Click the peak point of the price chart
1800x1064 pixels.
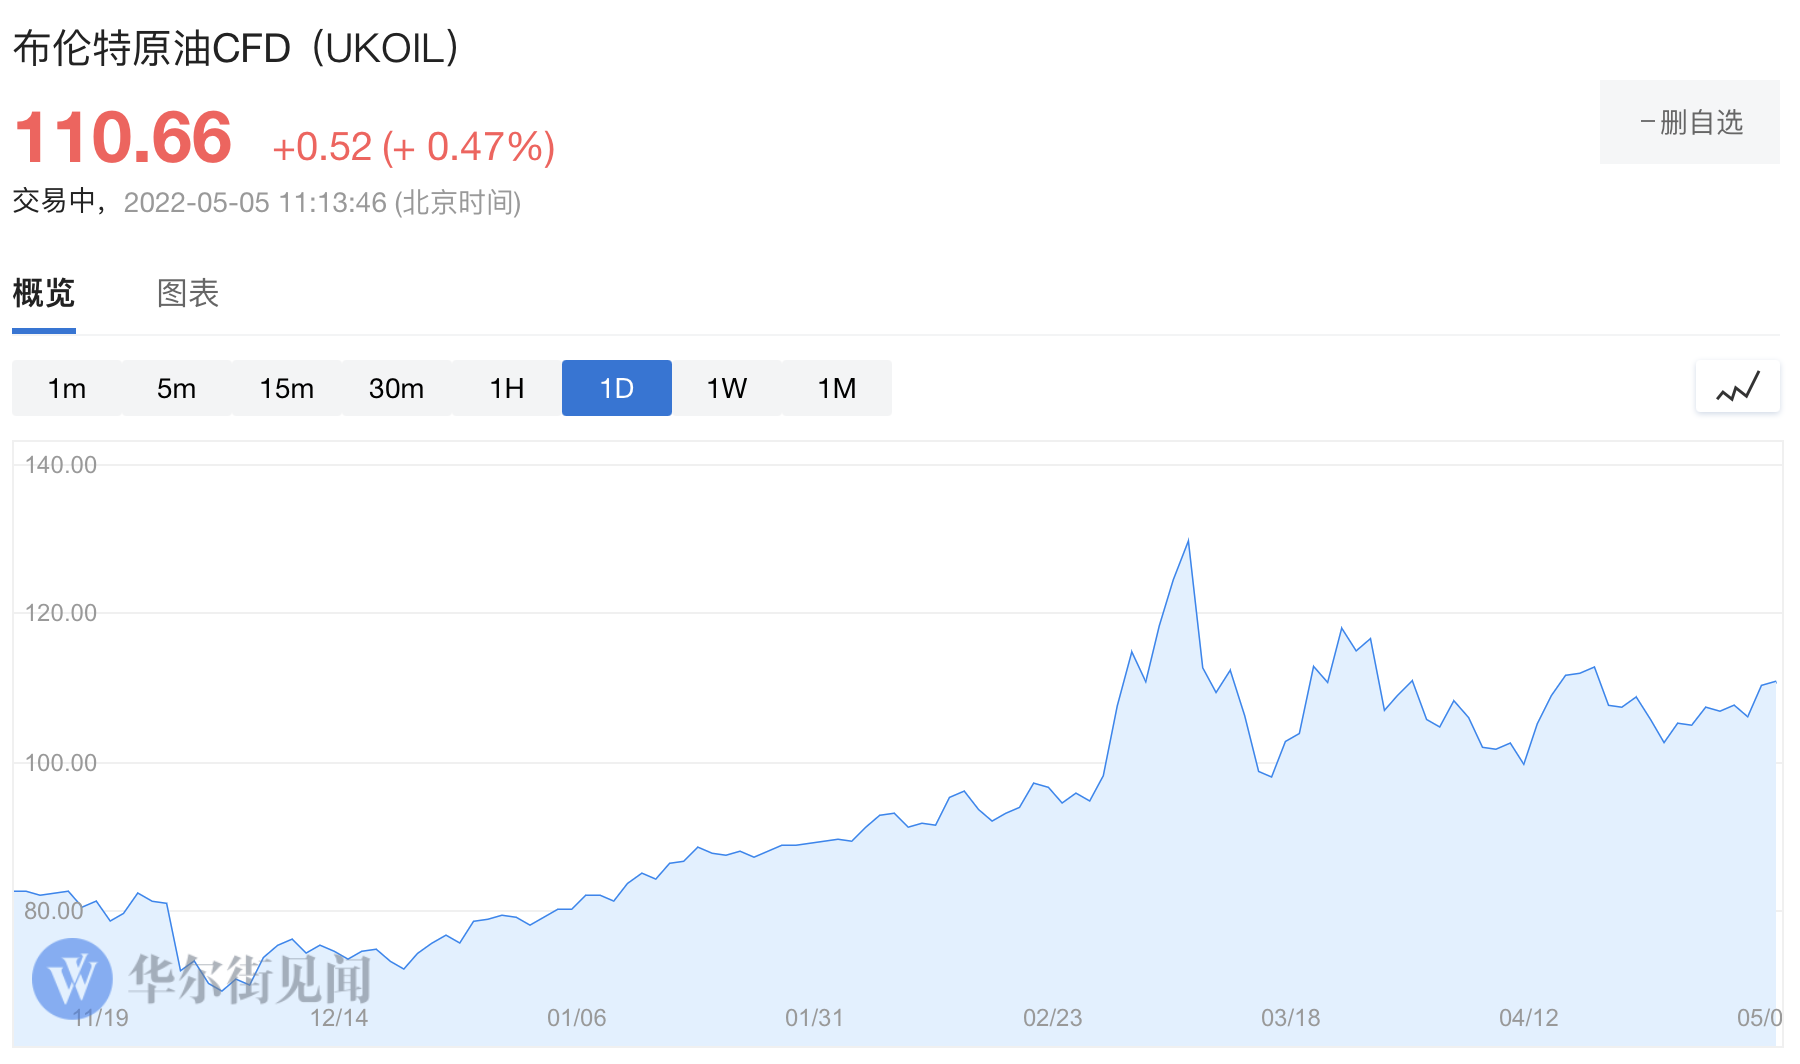point(1188,541)
